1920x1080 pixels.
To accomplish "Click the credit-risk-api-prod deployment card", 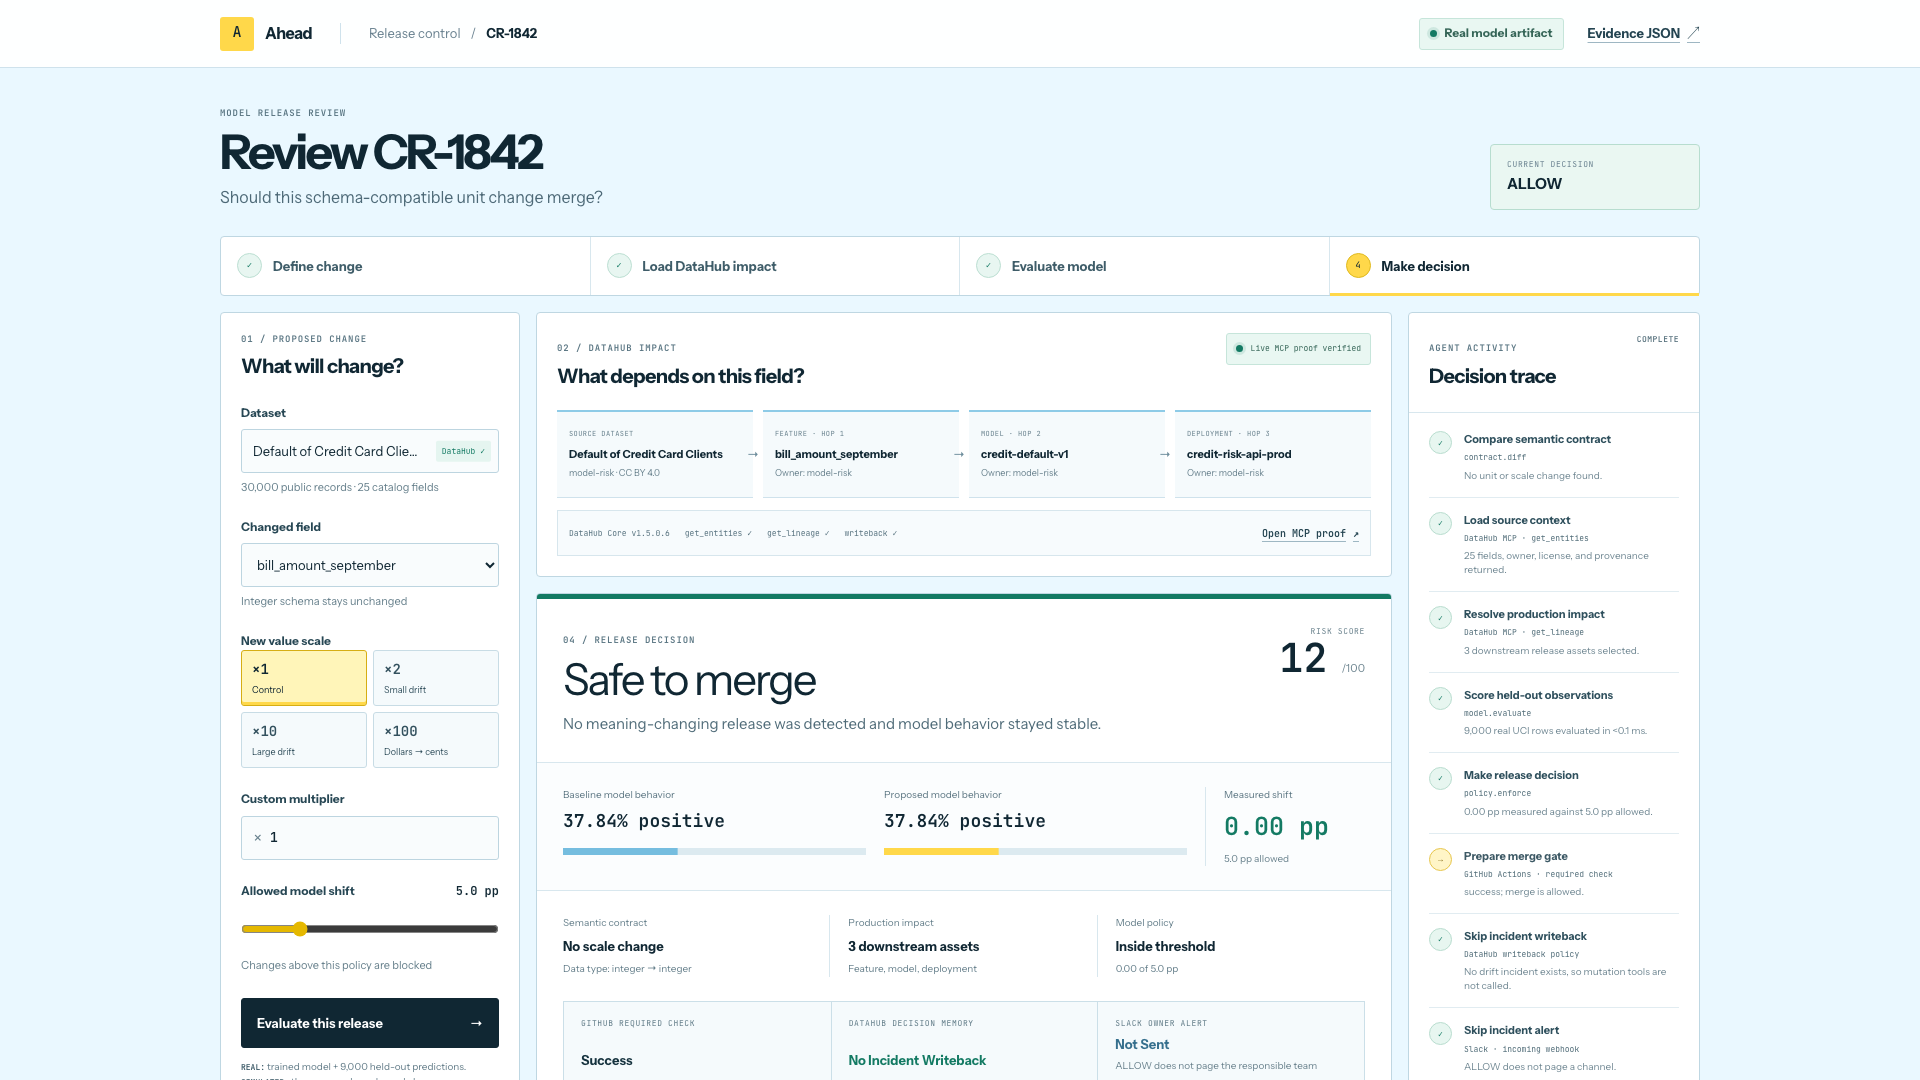I will click(1273, 454).
